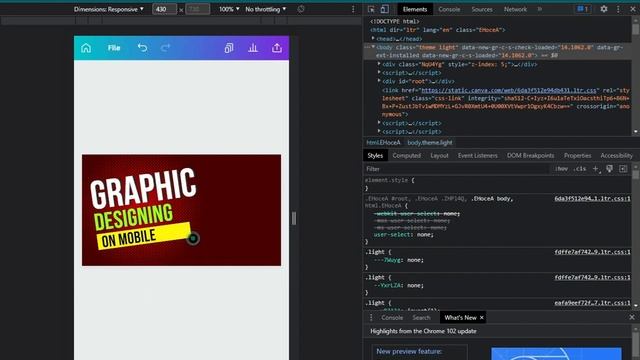Screen dimensions: 640x360
Task: Close the What's New tab
Action: (482, 318)
